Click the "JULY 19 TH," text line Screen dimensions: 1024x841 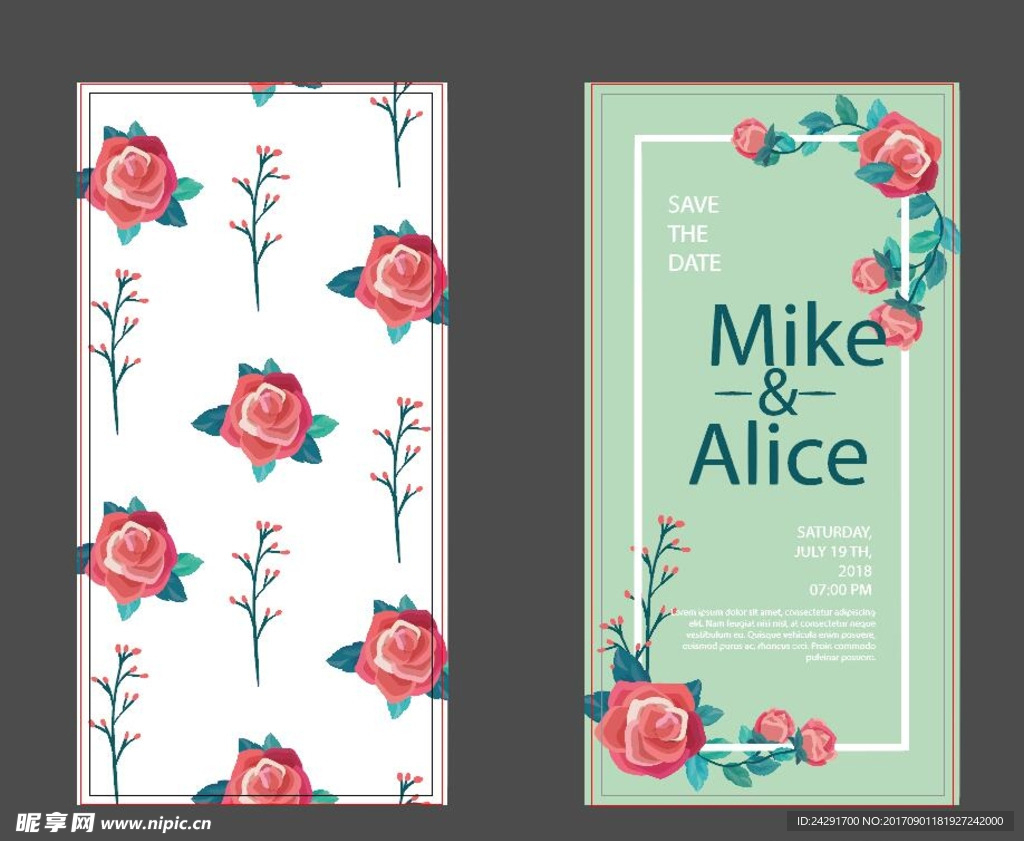pyautogui.click(x=833, y=552)
